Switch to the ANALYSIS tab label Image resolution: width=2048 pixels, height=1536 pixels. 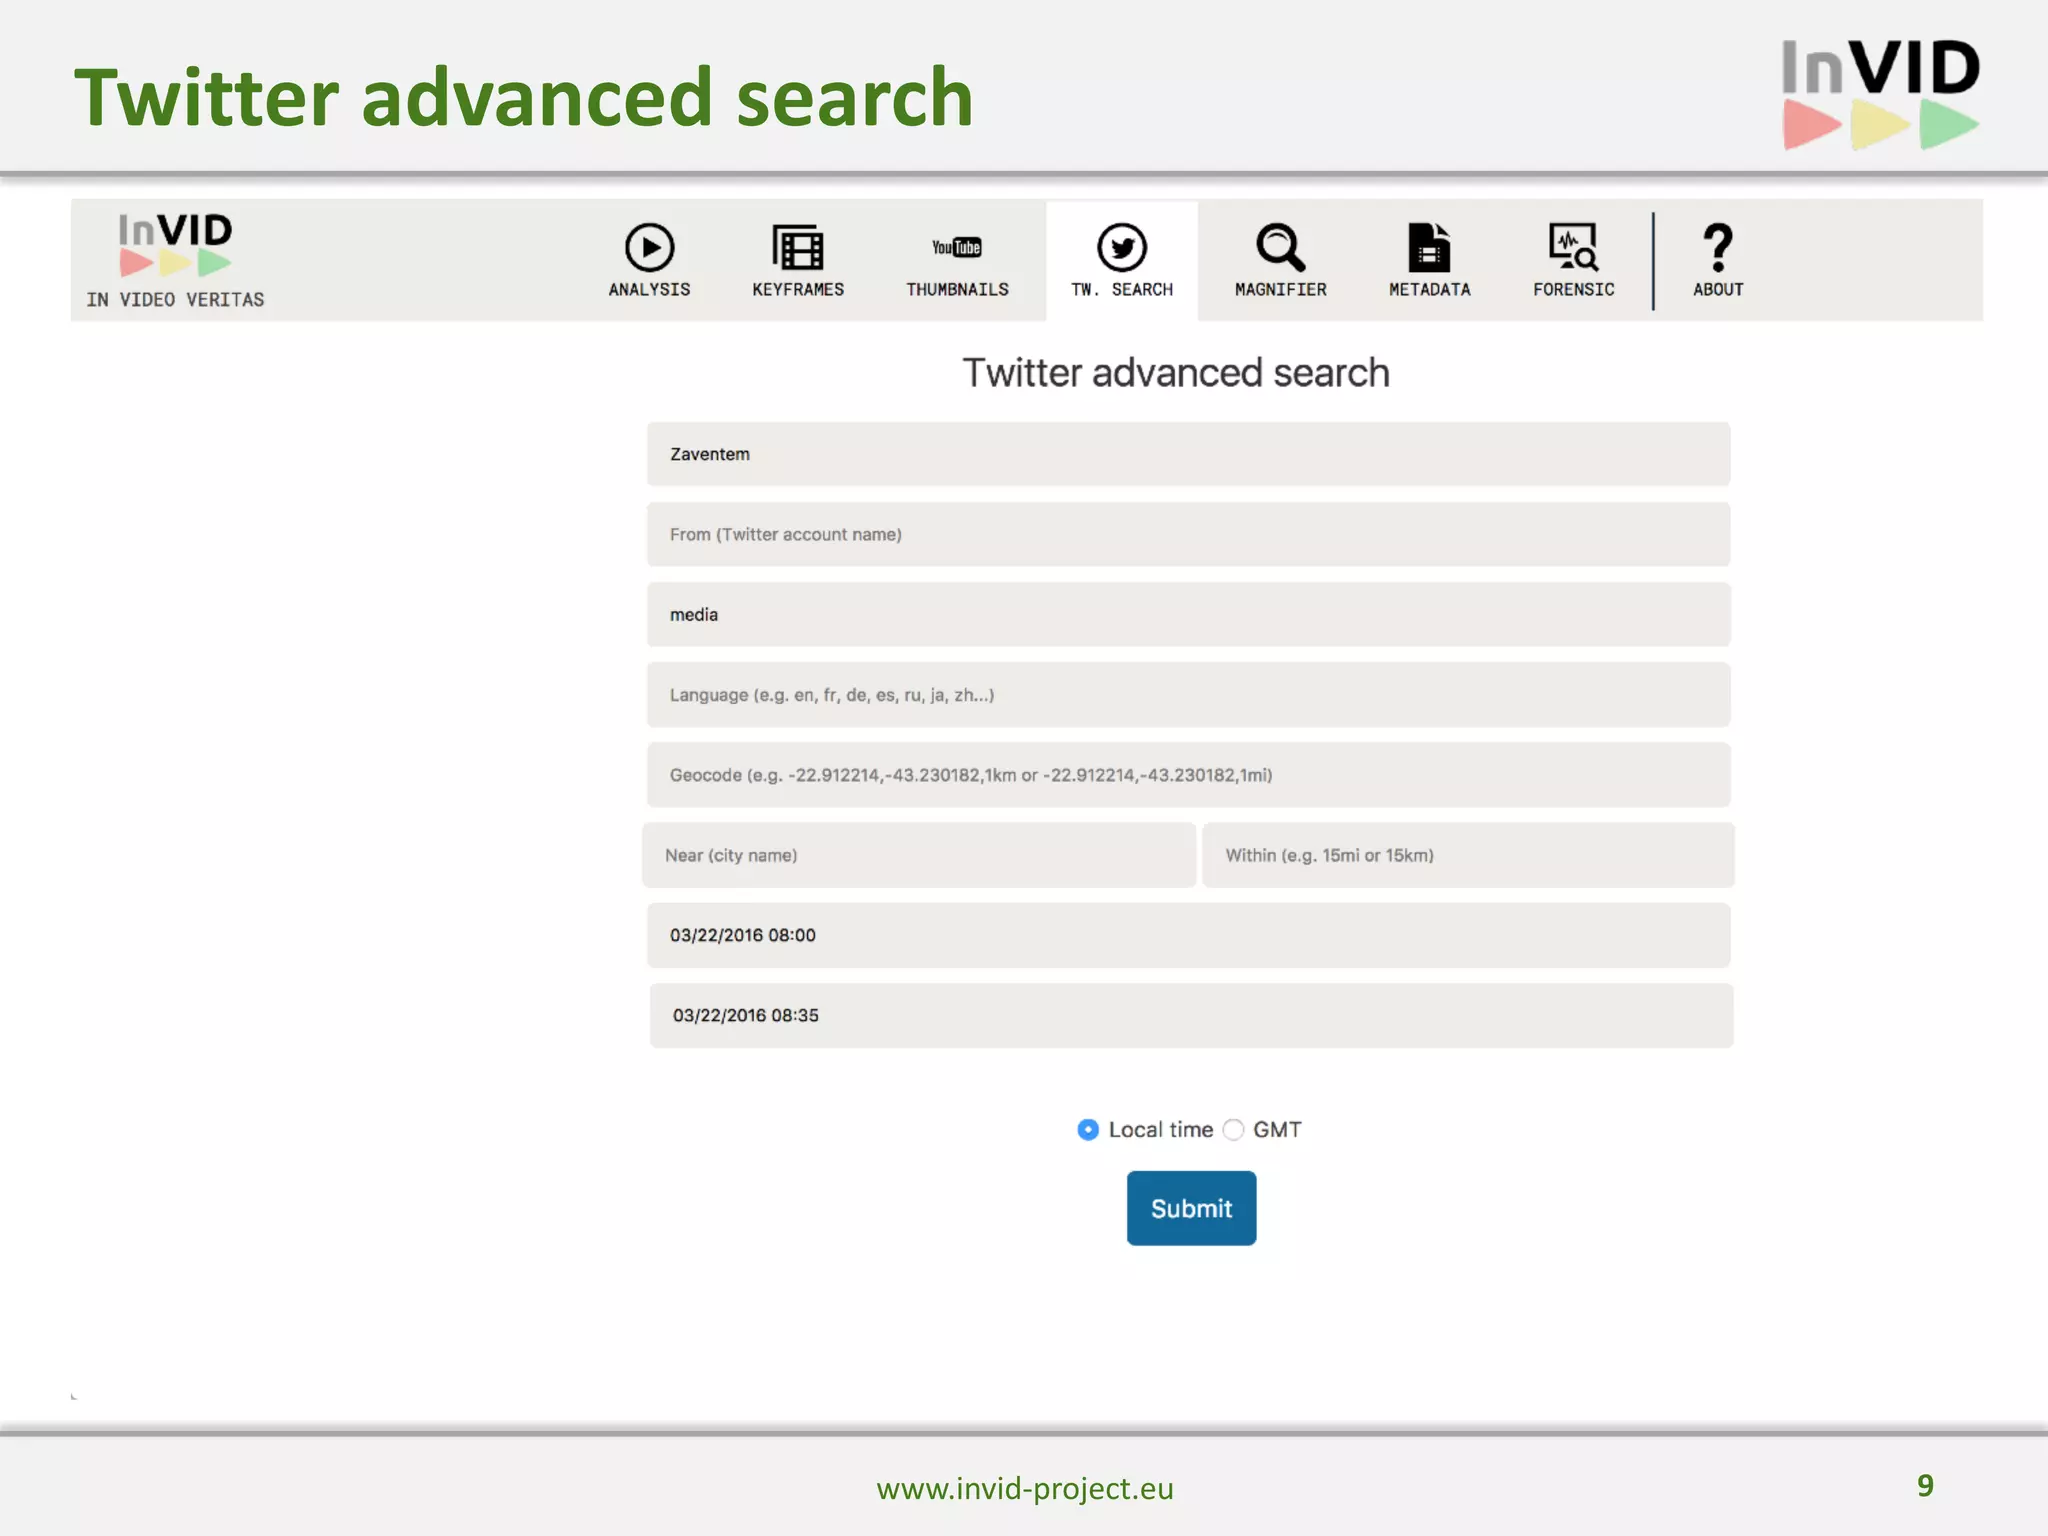point(649,289)
